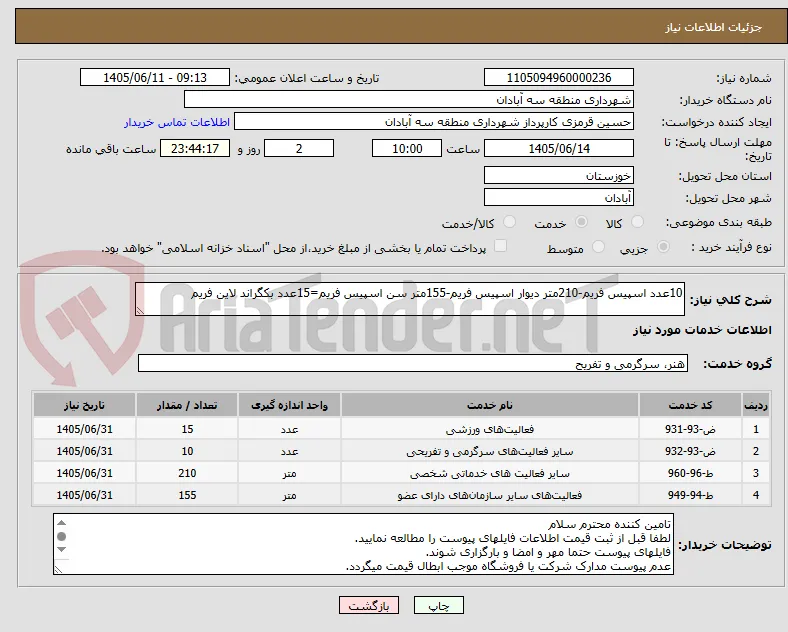Click the شرح کلی نیاز description textarea
This screenshot has height=632, width=788.
(x=410, y=299)
